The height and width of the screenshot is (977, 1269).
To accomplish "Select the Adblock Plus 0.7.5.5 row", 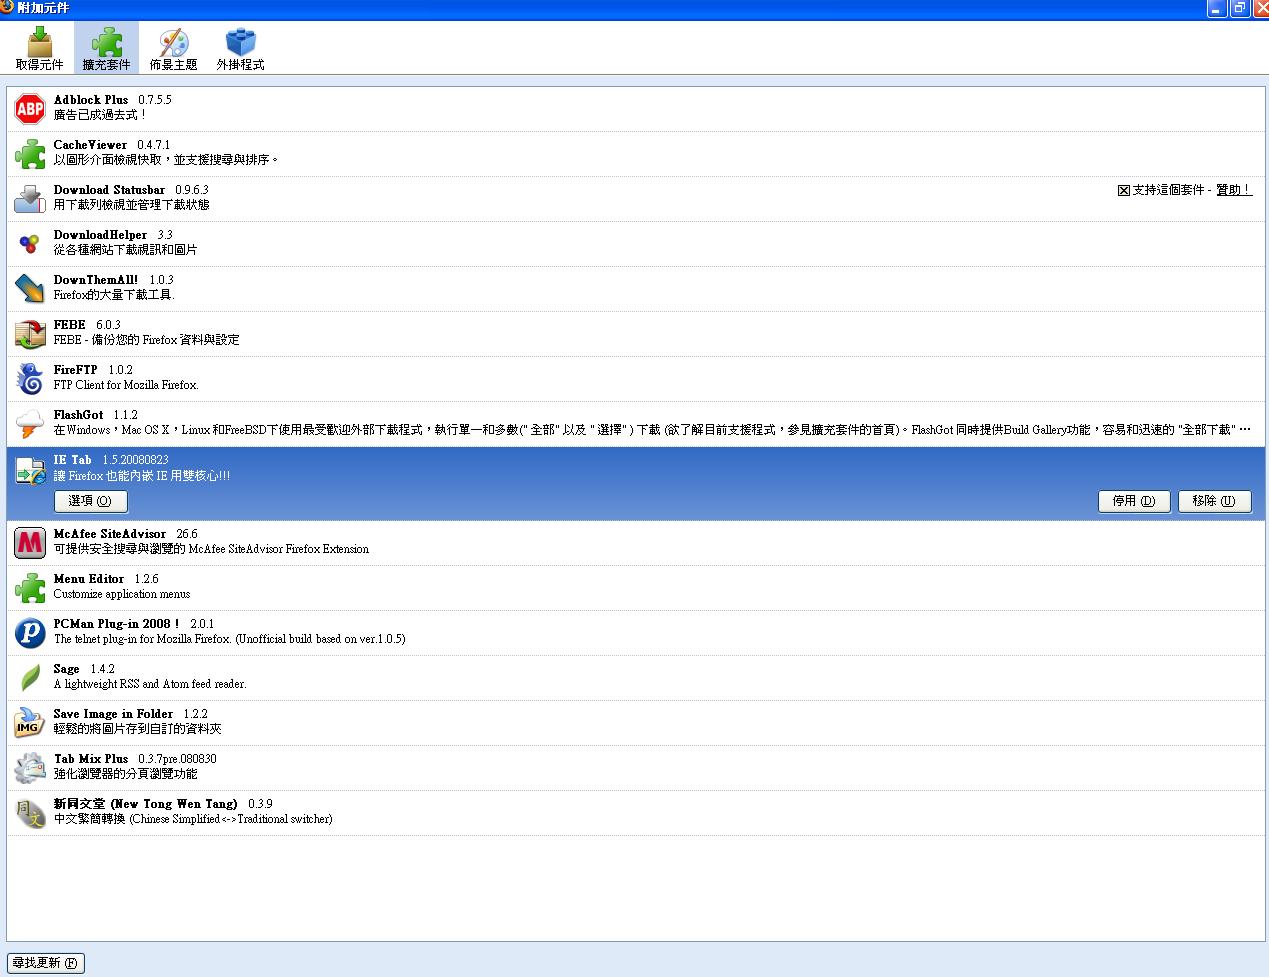I will [x=636, y=109].
